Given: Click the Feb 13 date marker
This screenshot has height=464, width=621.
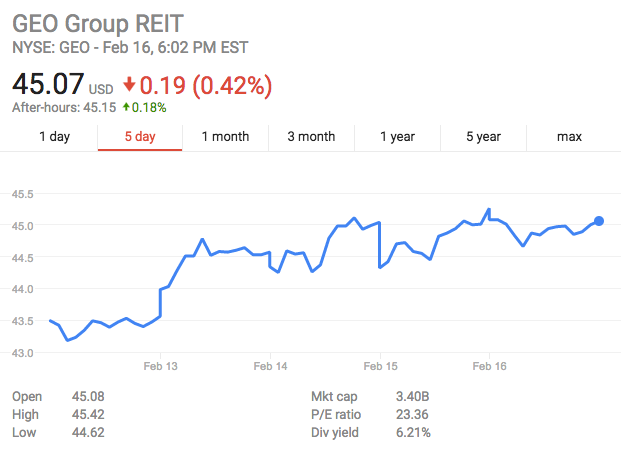Looking at the screenshot, I should [160, 366].
